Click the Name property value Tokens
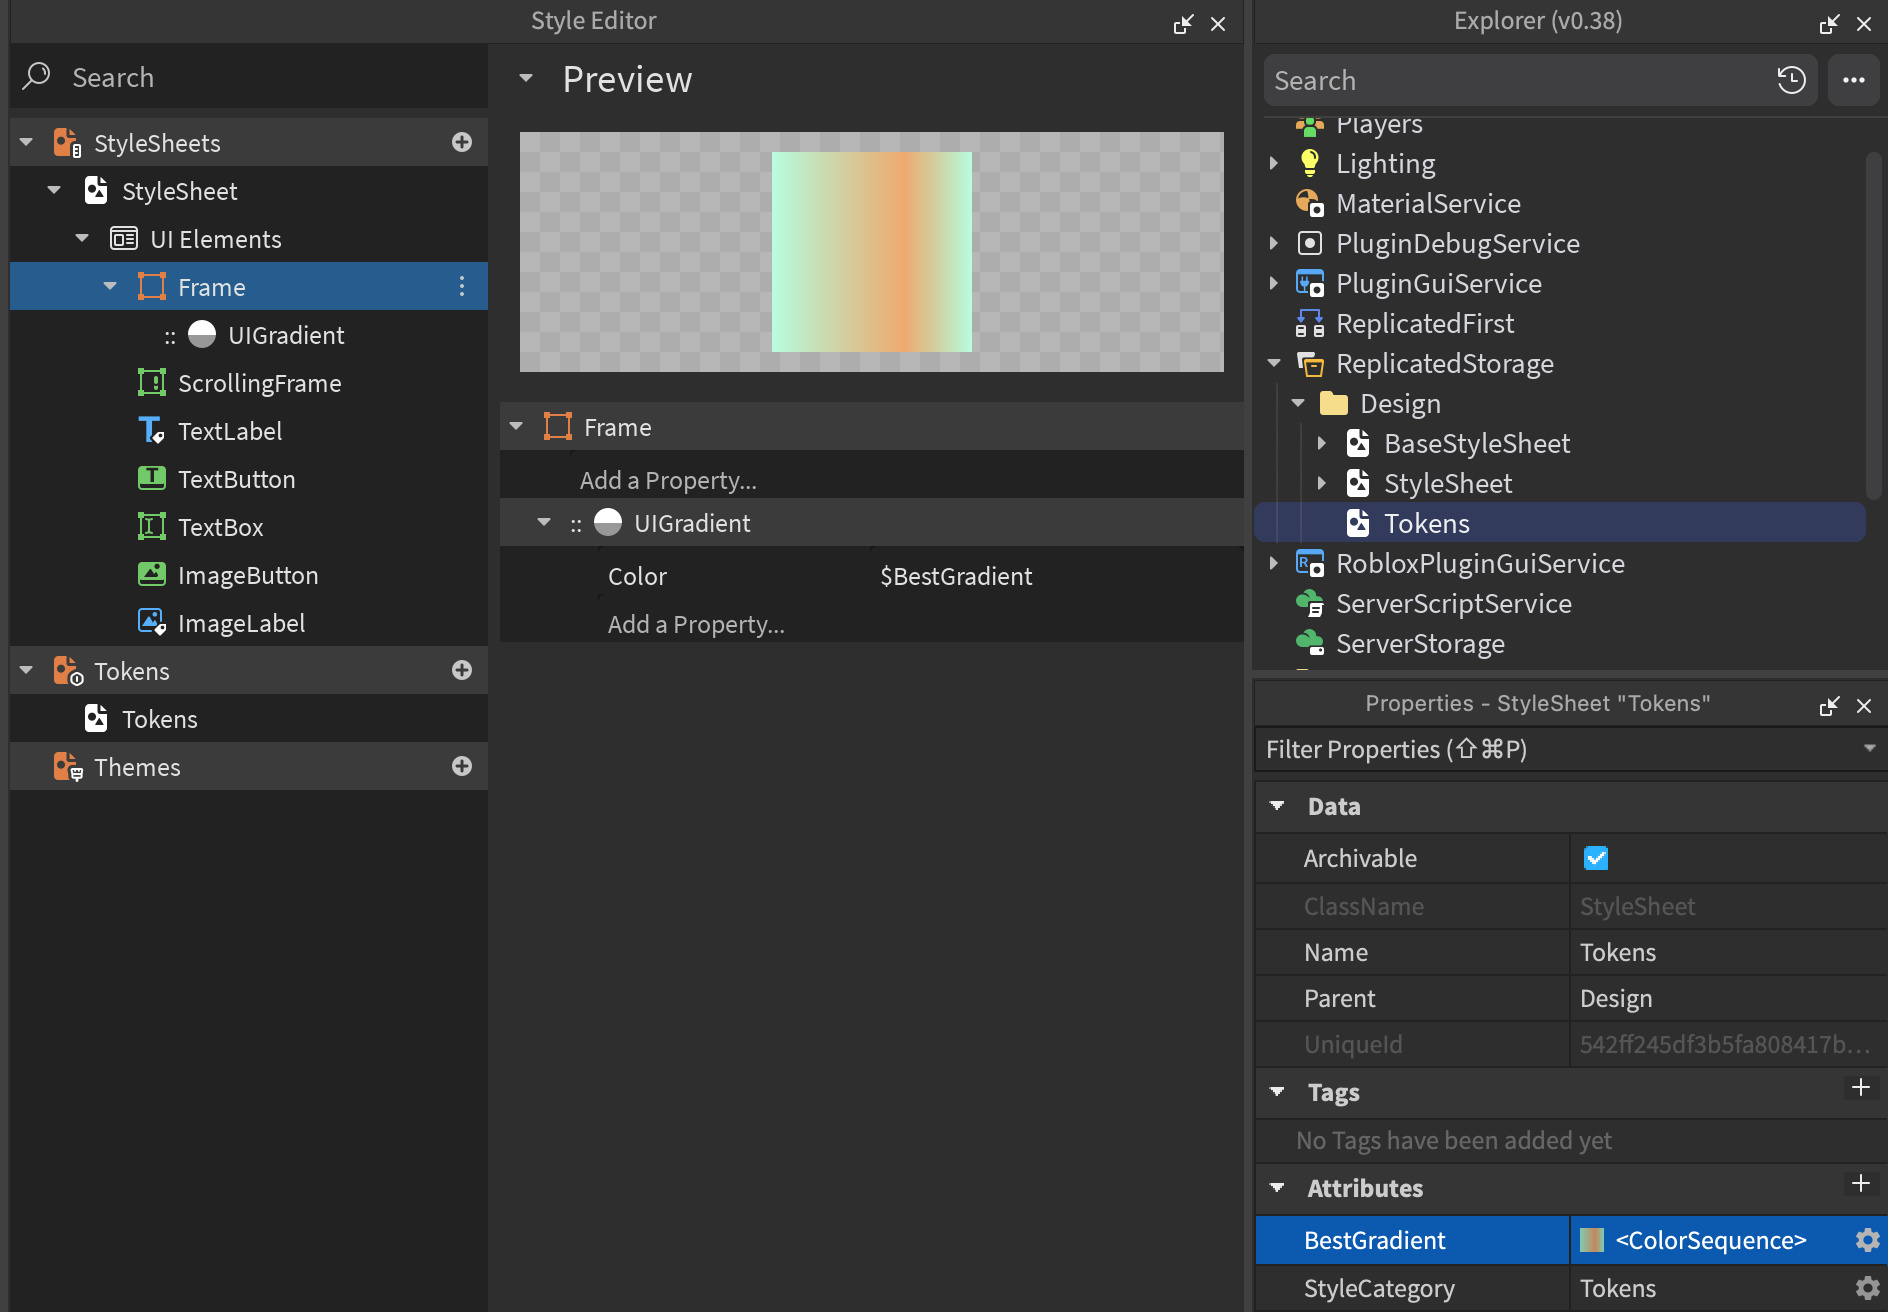 click(x=1617, y=952)
